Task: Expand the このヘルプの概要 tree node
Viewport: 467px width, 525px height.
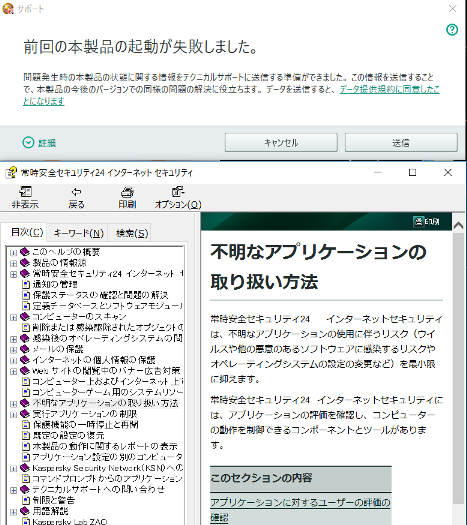Action: [x=13, y=252]
